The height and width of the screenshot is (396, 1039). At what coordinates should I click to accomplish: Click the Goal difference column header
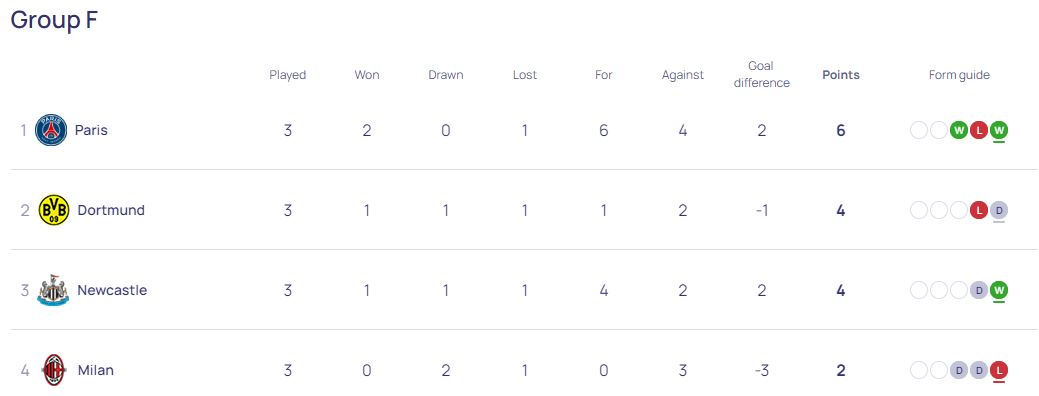point(761,74)
